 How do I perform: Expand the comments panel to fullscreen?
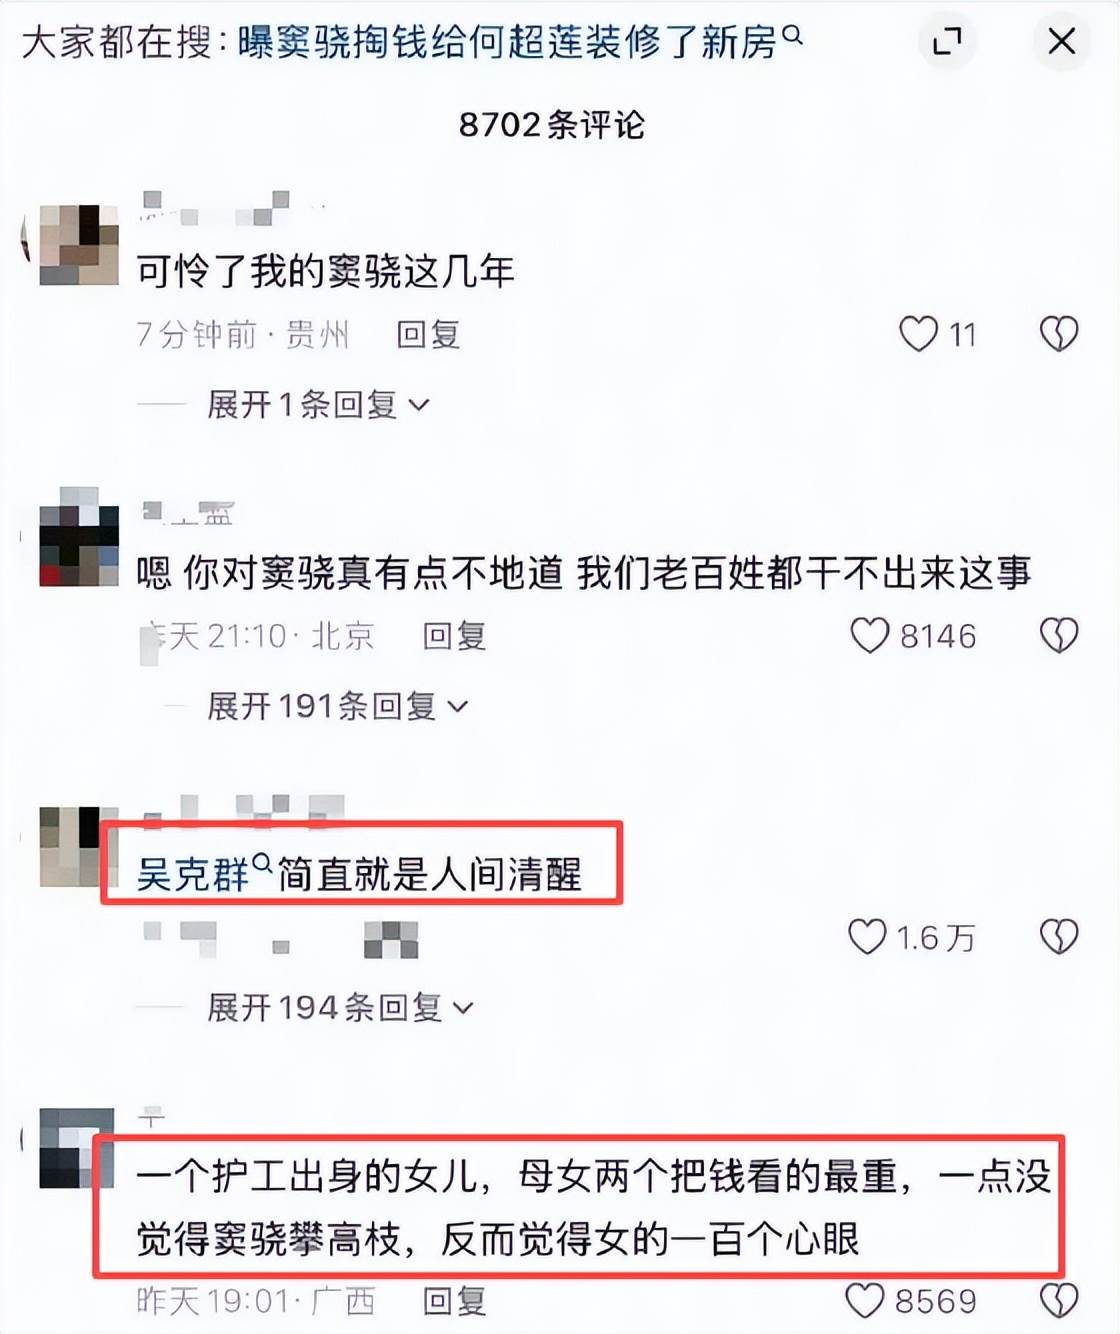pyautogui.click(x=946, y=41)
